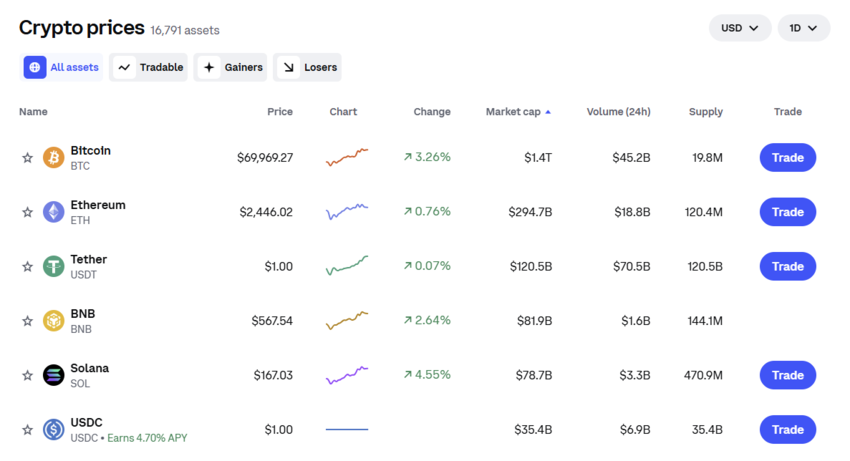Open the Solana price chart sparkline
Viewport: 850px width, 461px height.
pos(346,375)
